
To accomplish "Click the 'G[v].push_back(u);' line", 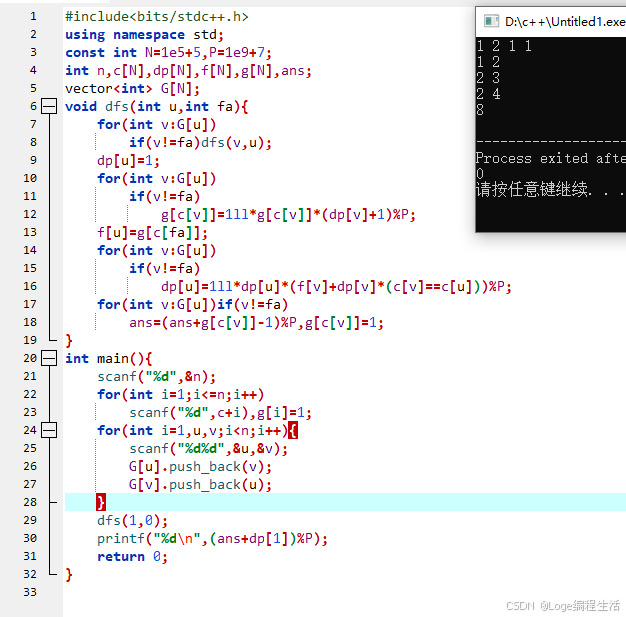I will click(x=200, y=484).
